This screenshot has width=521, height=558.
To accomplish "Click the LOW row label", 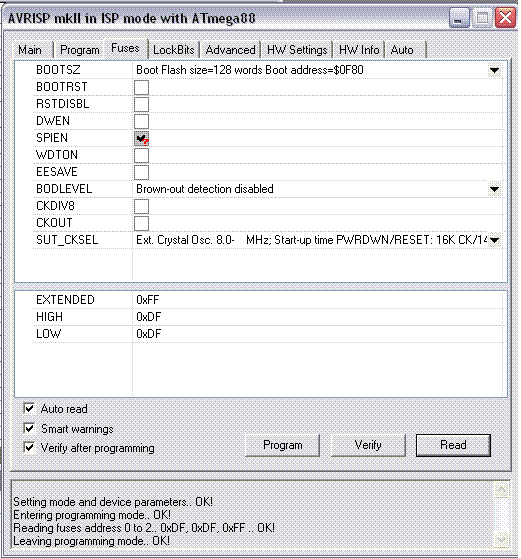I will click(x=49, y=334).
